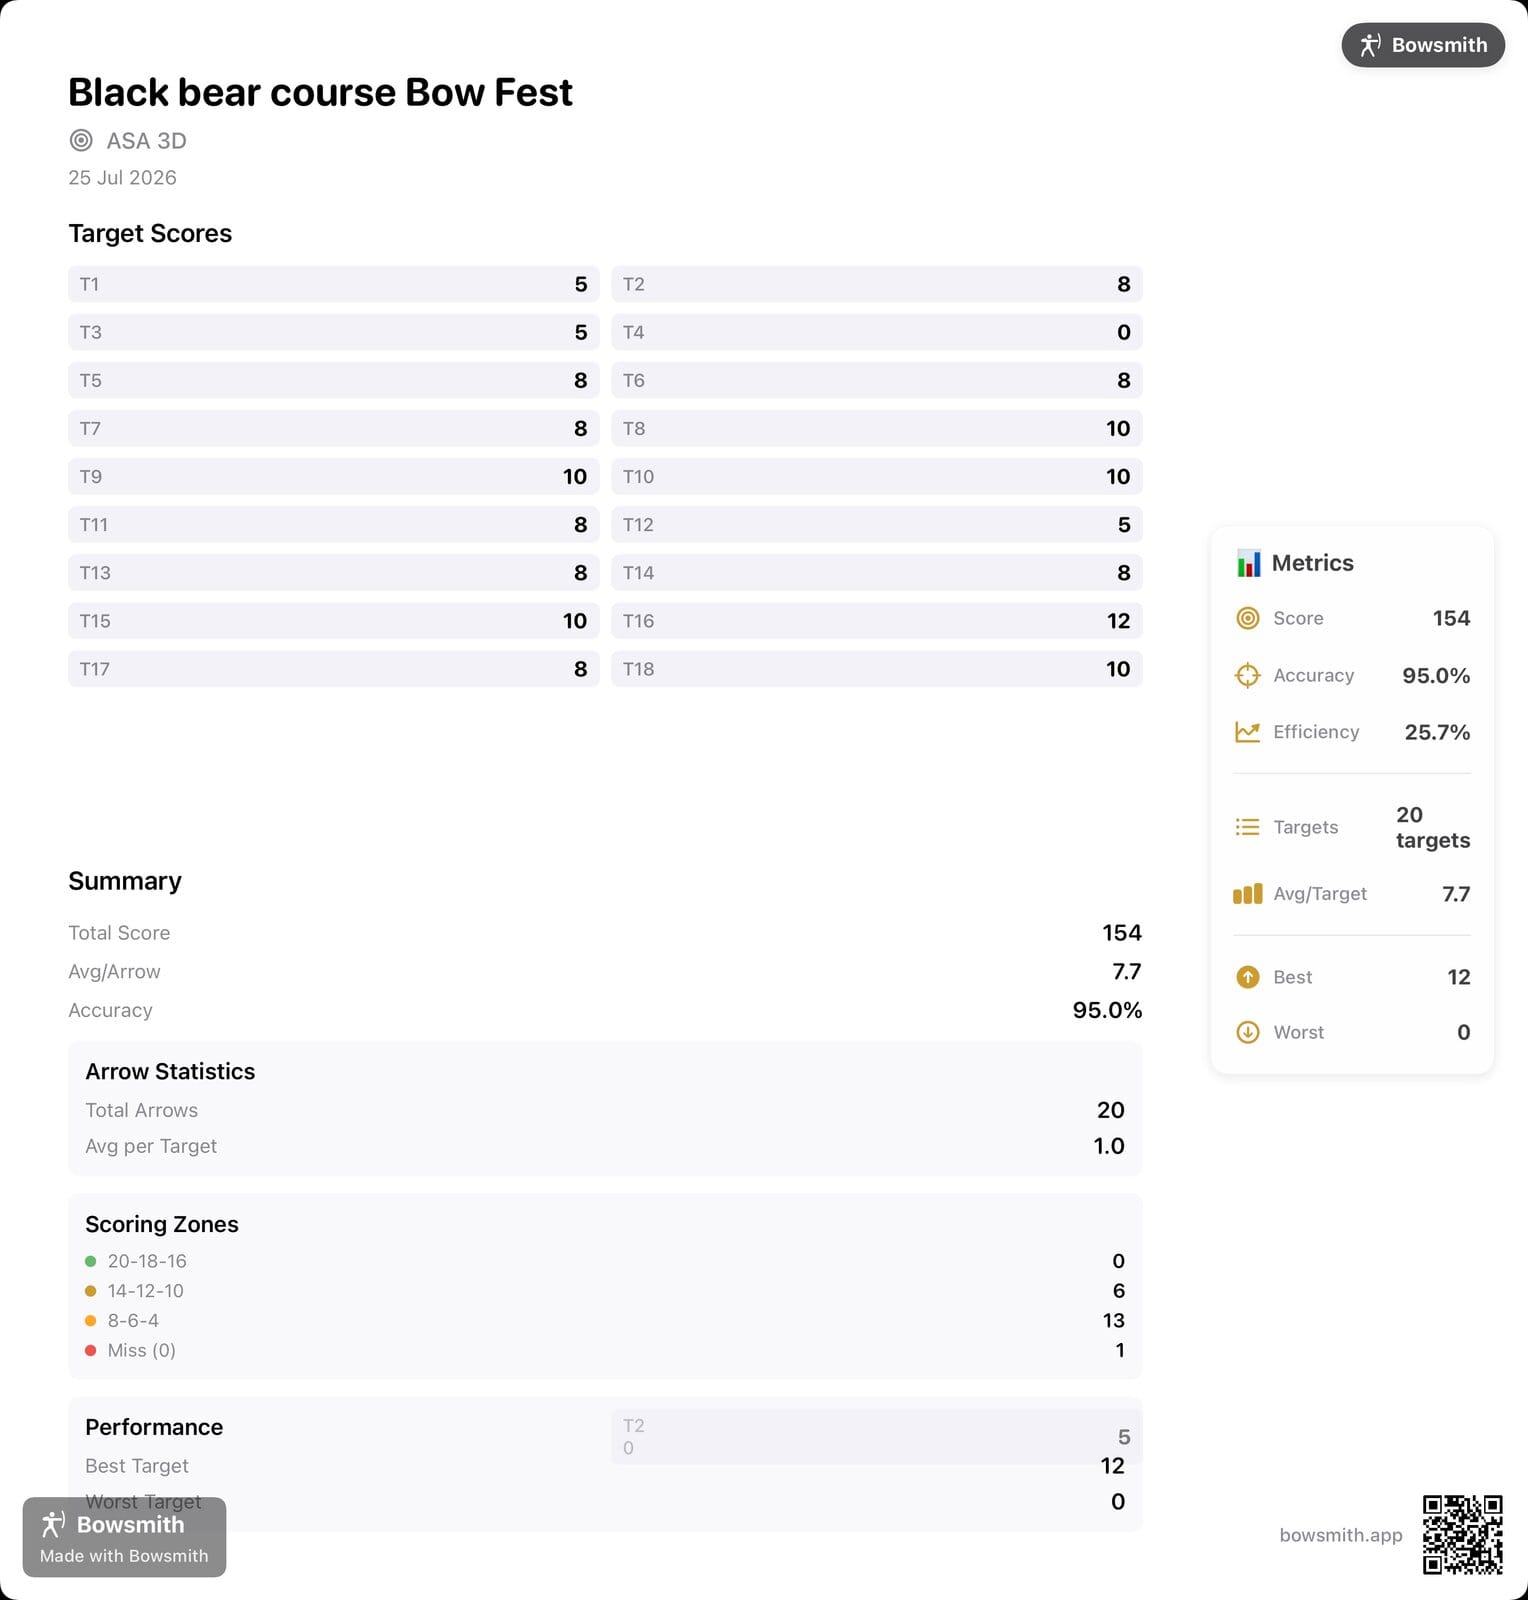Select the T4 target score row
This screenshot has width=1528, height=1600.
point(877,332)
